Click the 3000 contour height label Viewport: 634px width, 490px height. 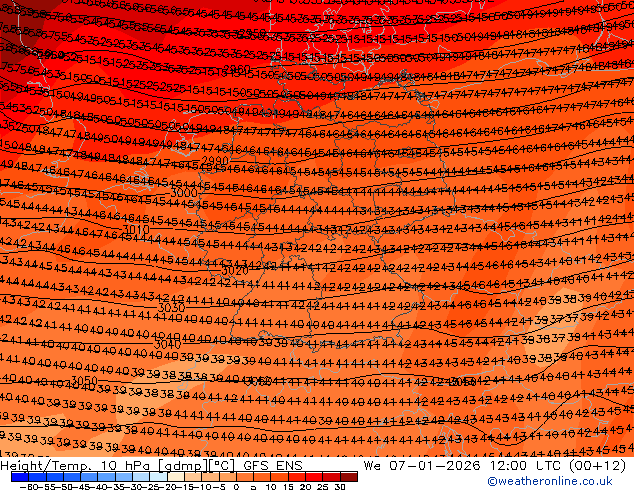[184, 193]
